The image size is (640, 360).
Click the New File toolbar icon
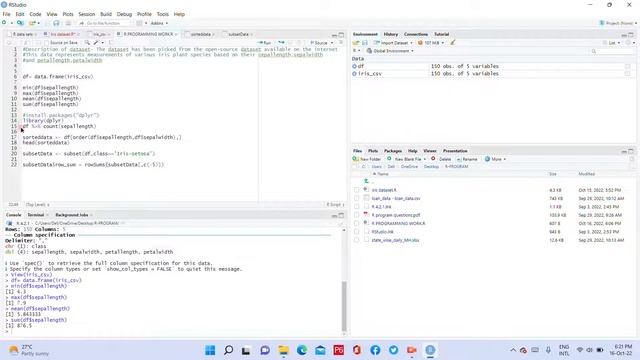[4, 23]
